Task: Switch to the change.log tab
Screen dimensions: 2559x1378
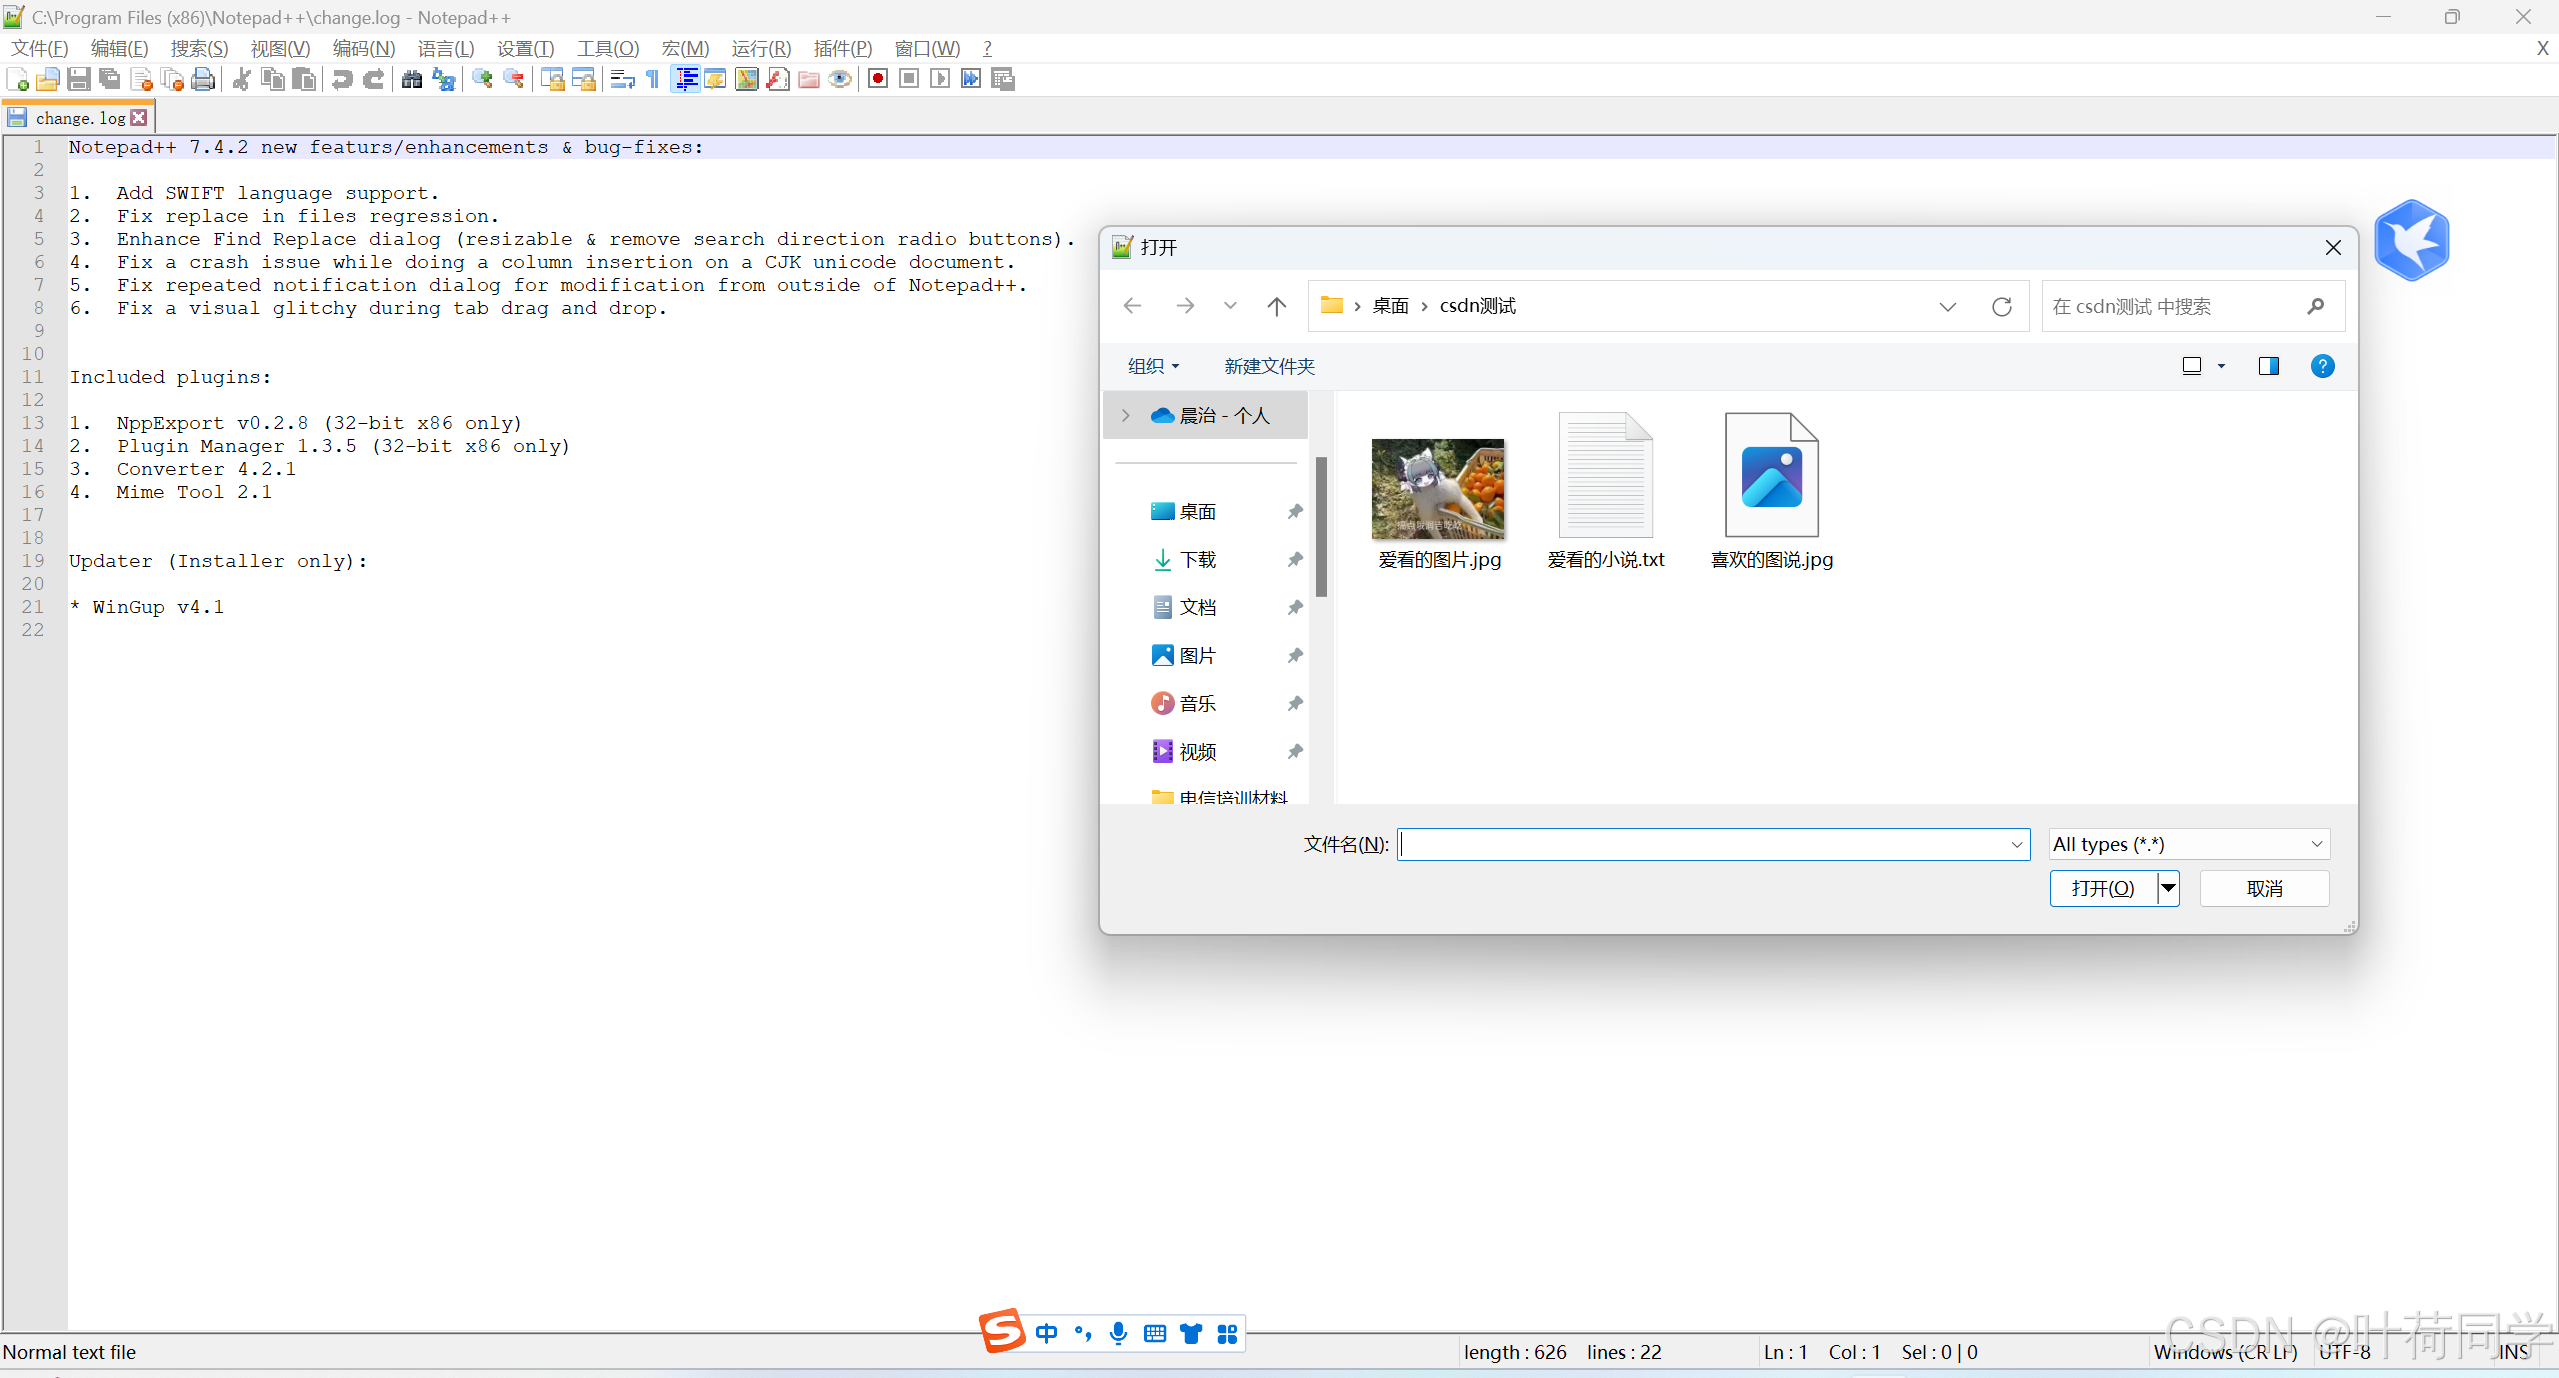Action: (x=80, y=118)
